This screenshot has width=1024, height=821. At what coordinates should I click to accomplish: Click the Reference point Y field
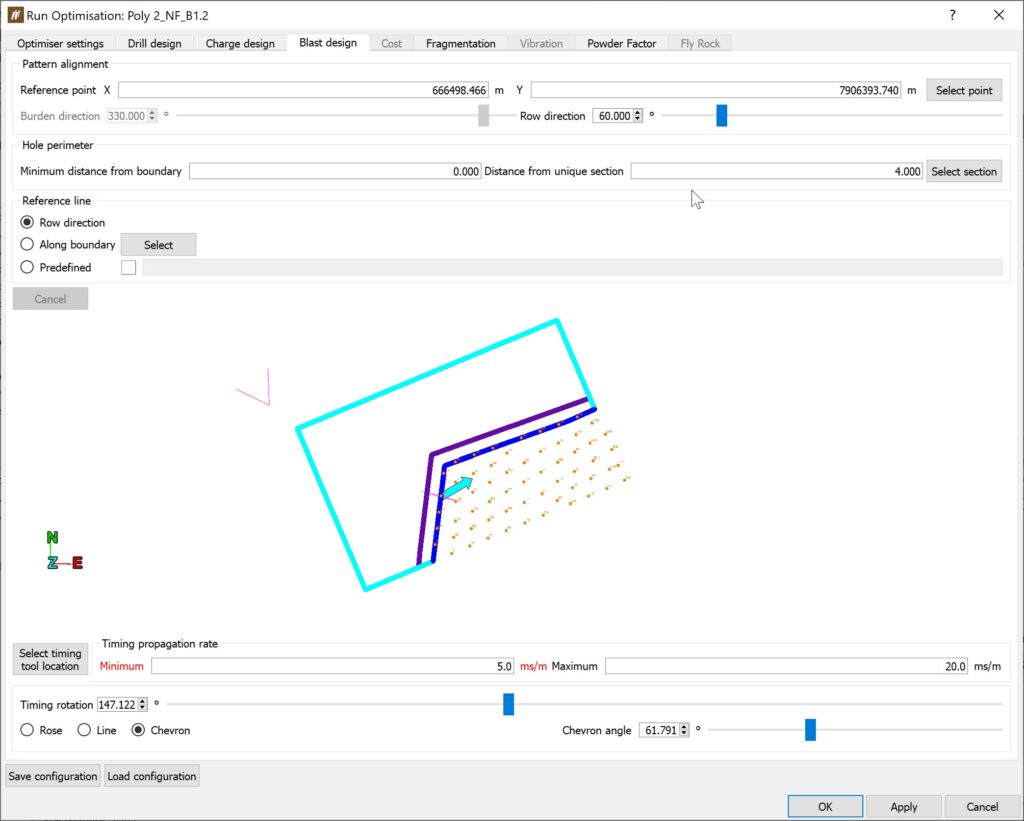coord(716,90)
